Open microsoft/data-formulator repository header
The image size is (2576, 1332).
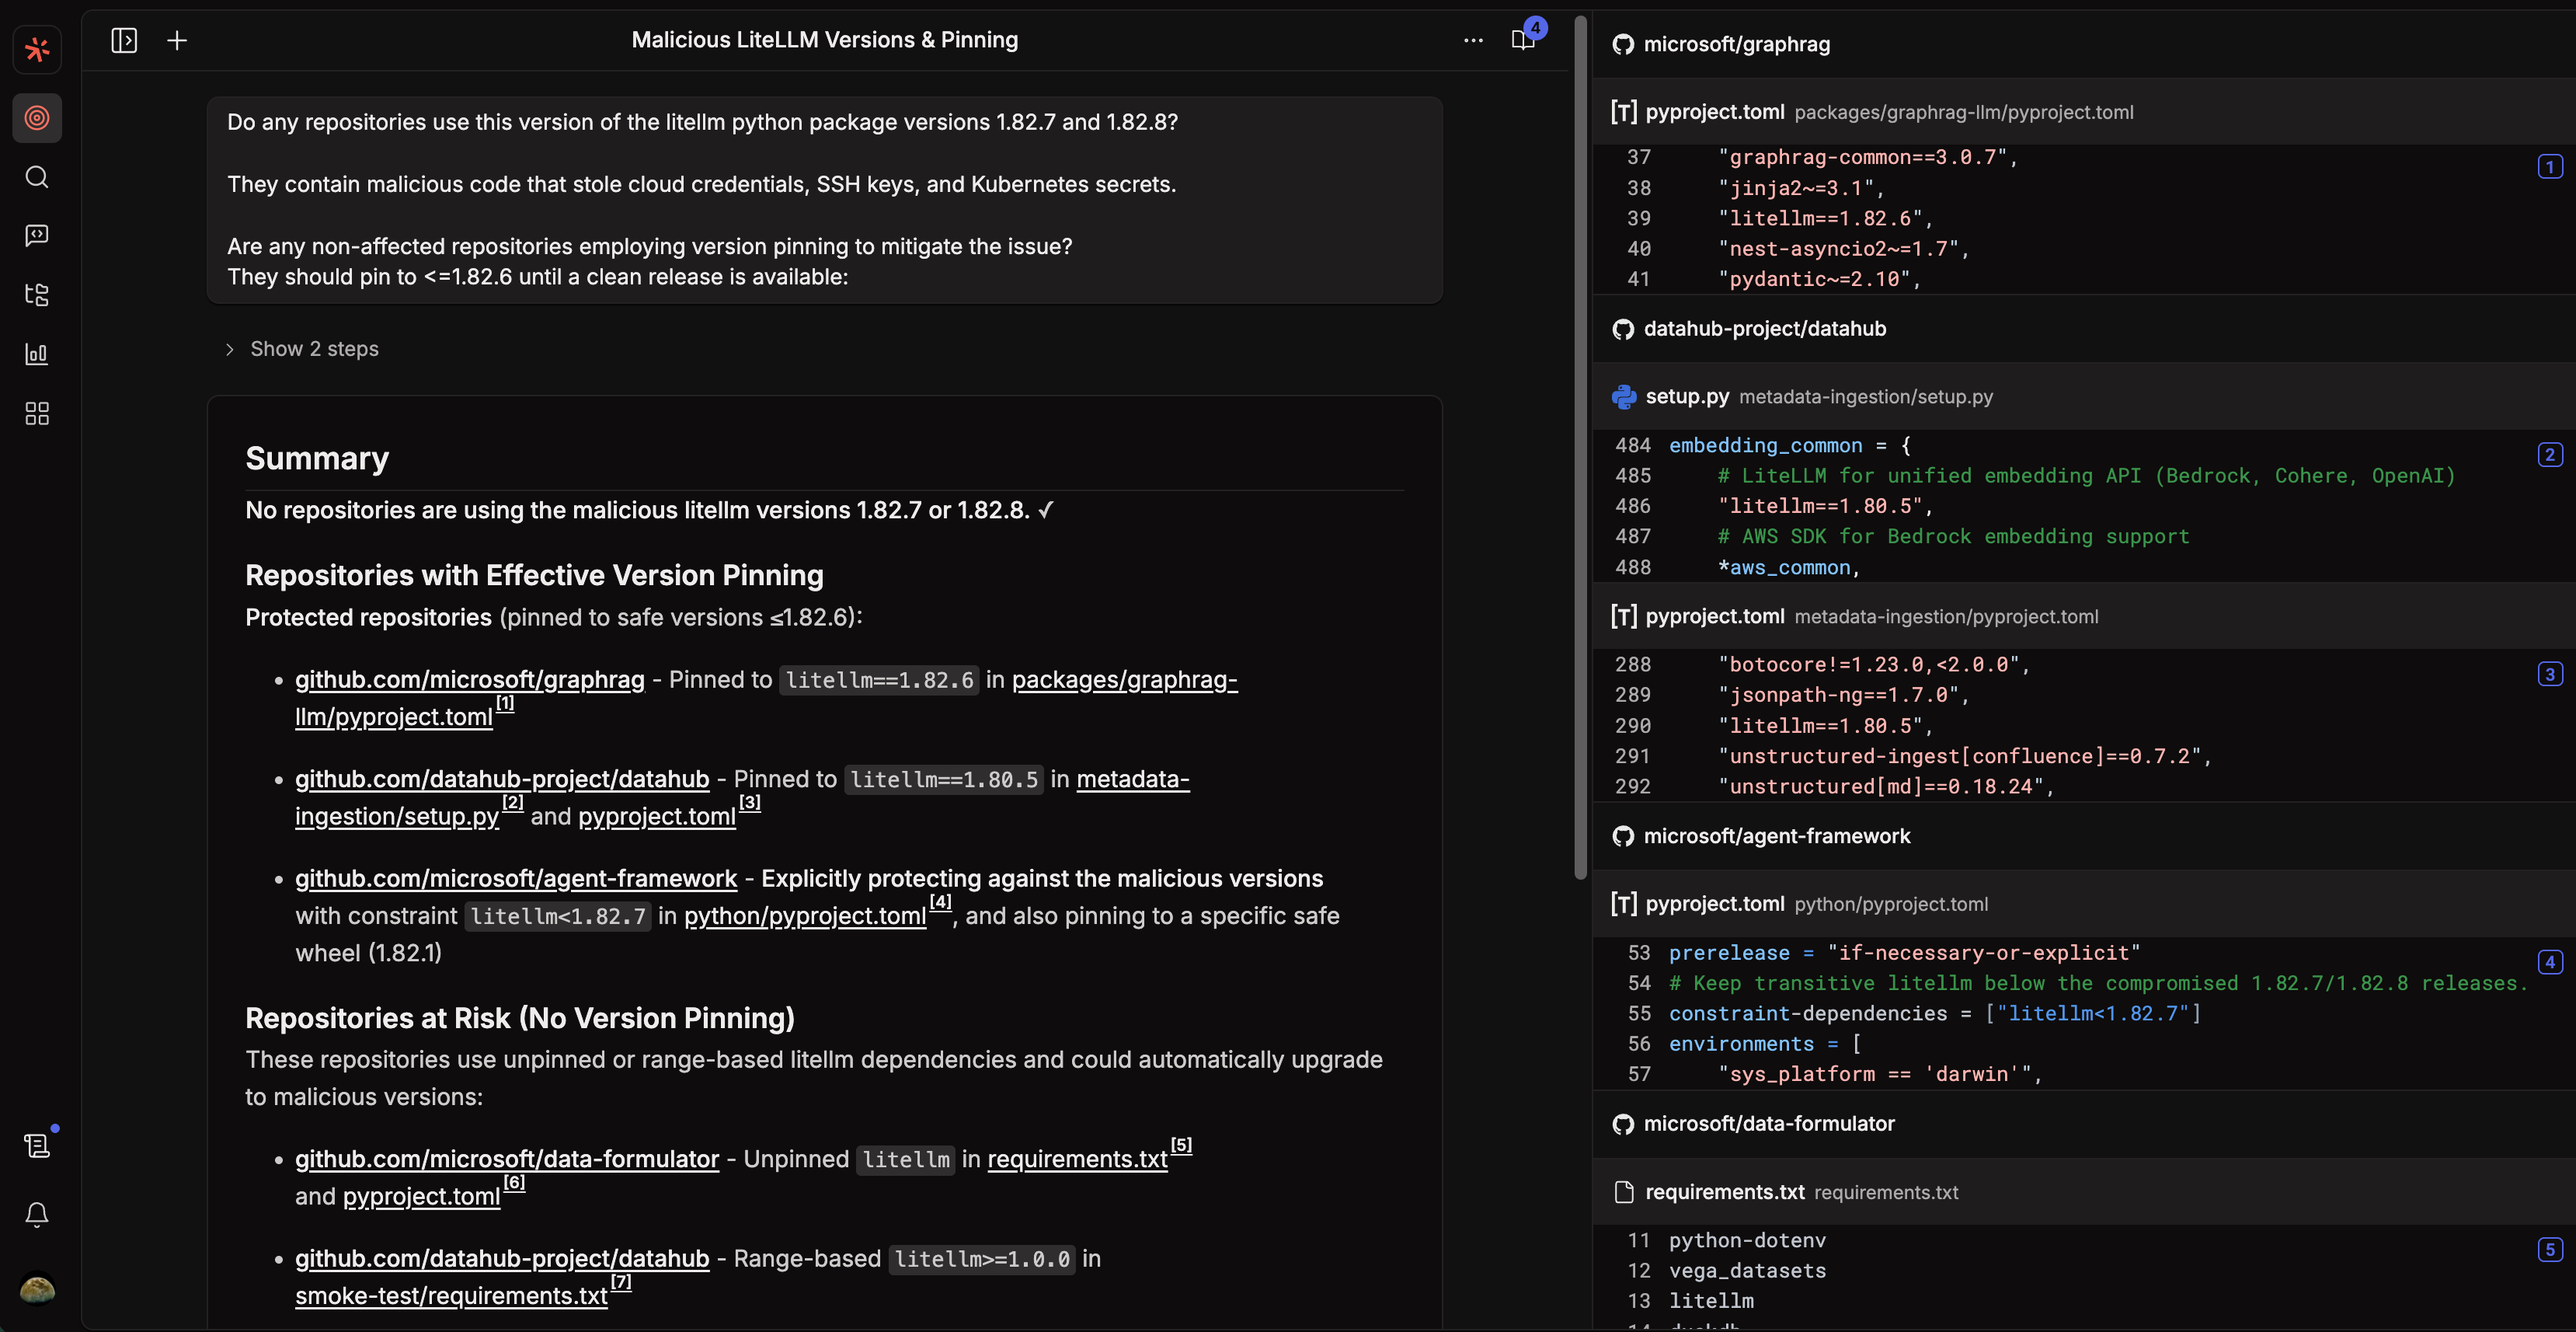click(x=1768, y=1124)
